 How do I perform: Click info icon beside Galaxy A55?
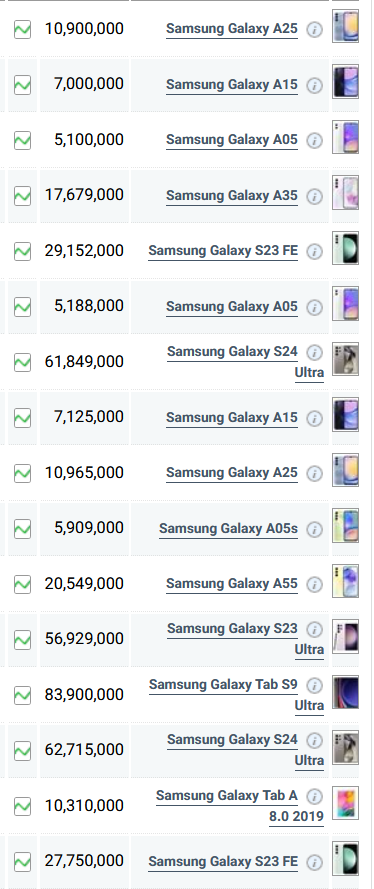pos(314,584)
